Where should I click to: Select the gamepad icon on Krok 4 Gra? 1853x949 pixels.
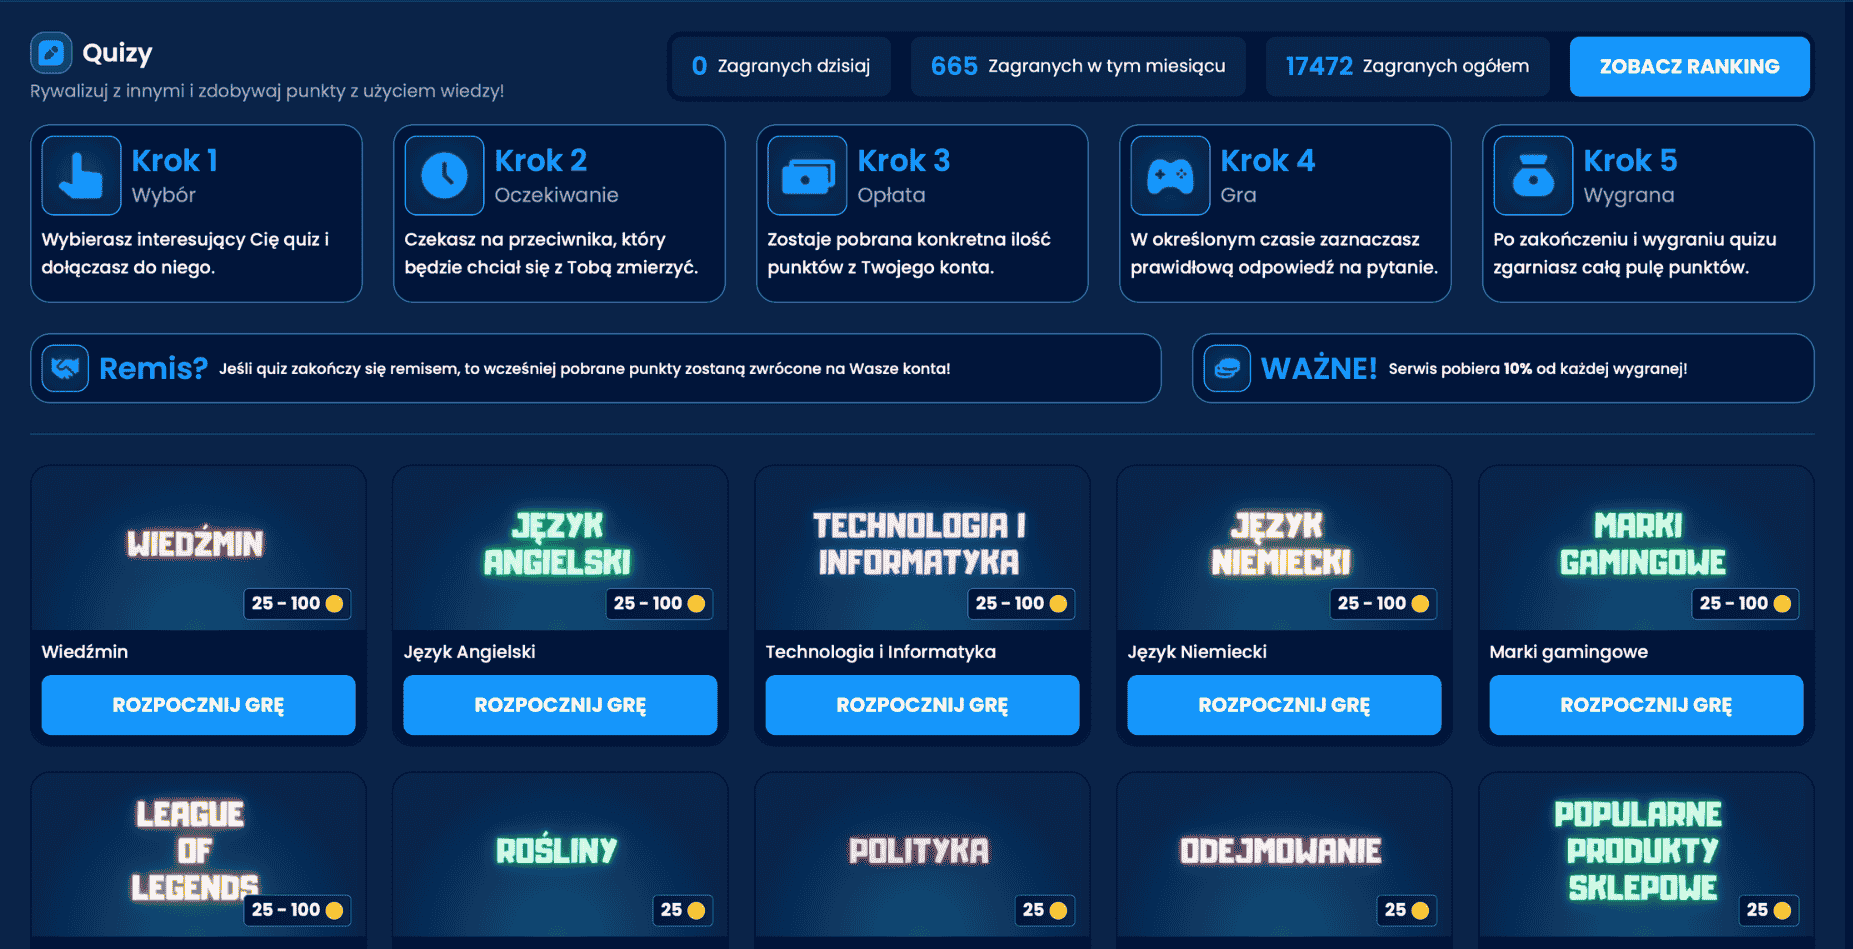[1170, 175]
